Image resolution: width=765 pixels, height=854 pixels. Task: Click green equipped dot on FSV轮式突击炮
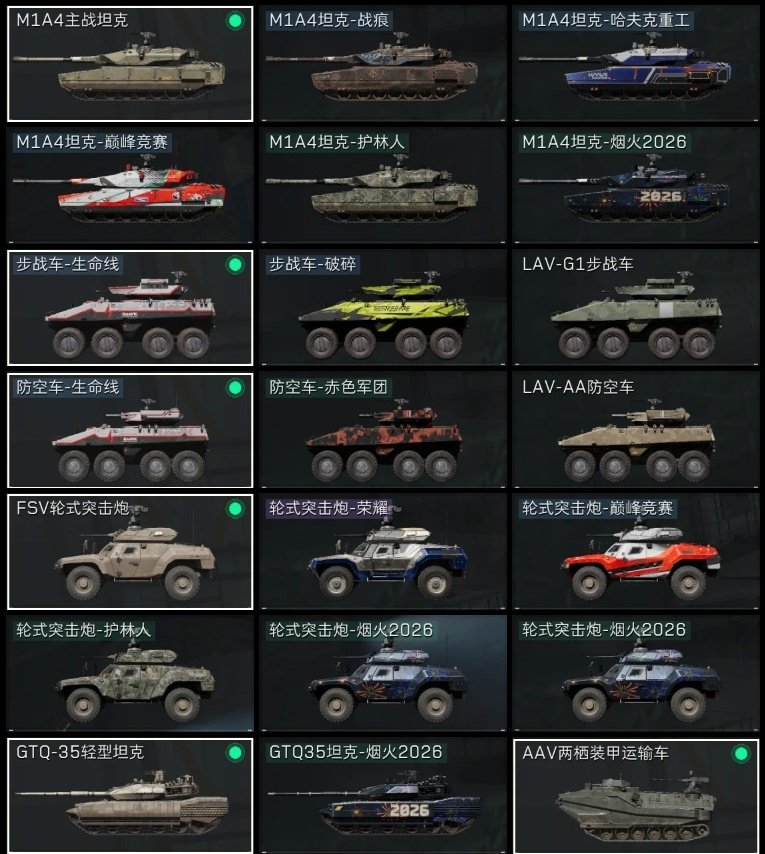tap(235, 509)
